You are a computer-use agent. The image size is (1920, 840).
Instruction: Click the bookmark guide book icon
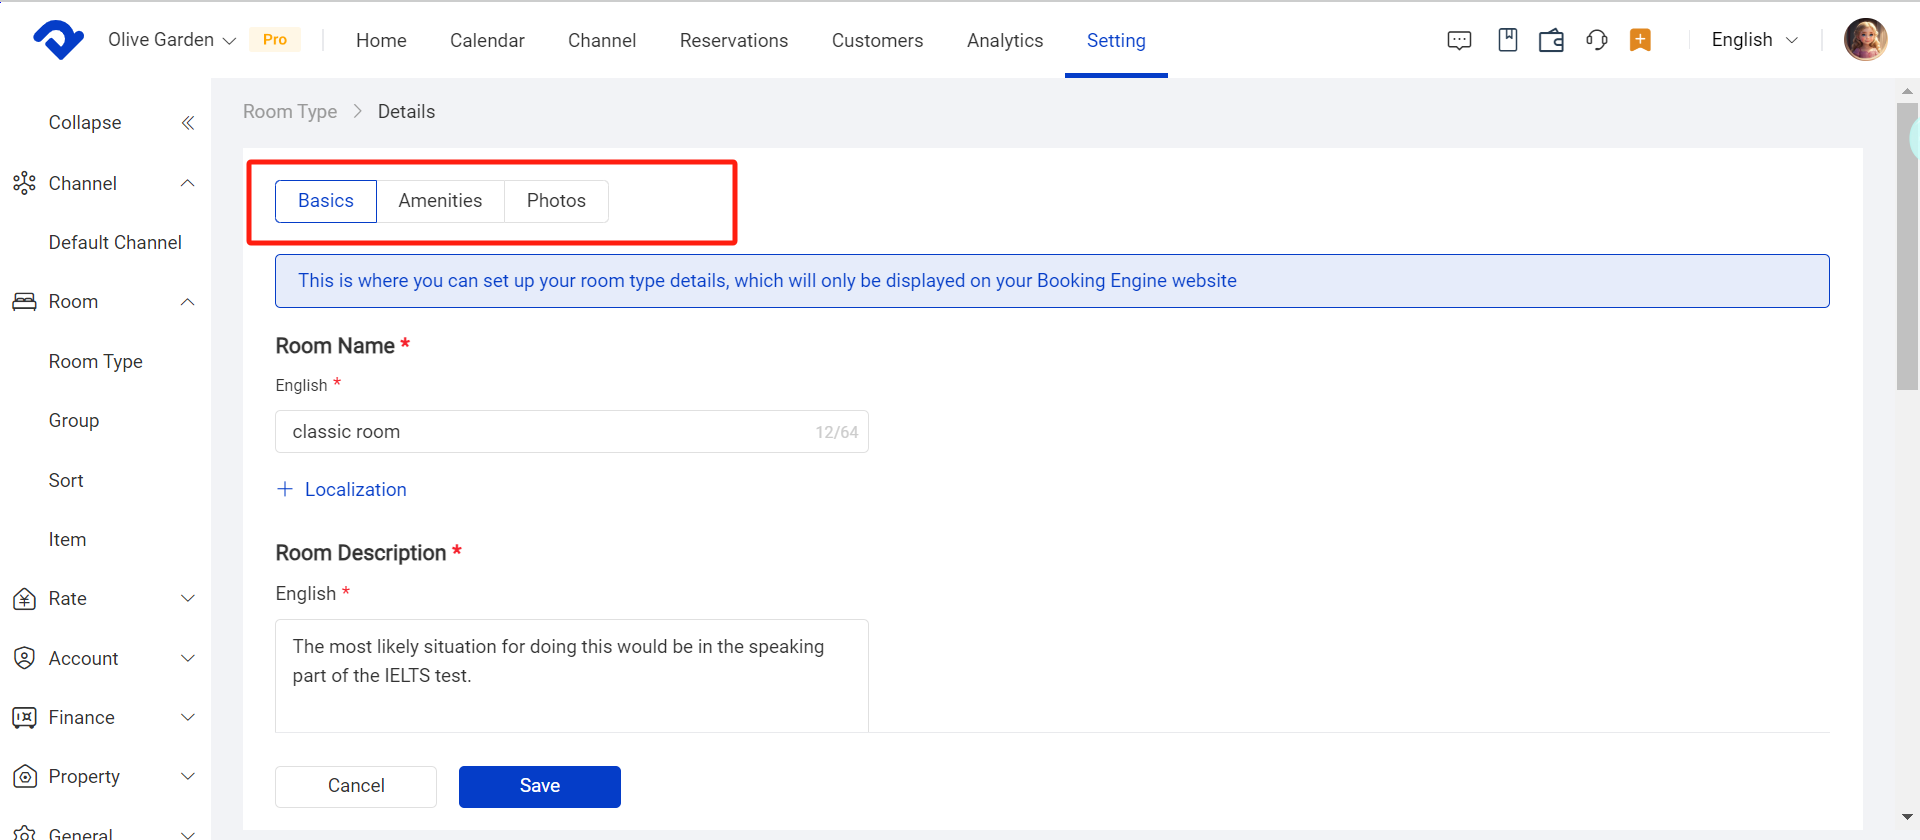pyautogui.click(x=1507, y=40)
